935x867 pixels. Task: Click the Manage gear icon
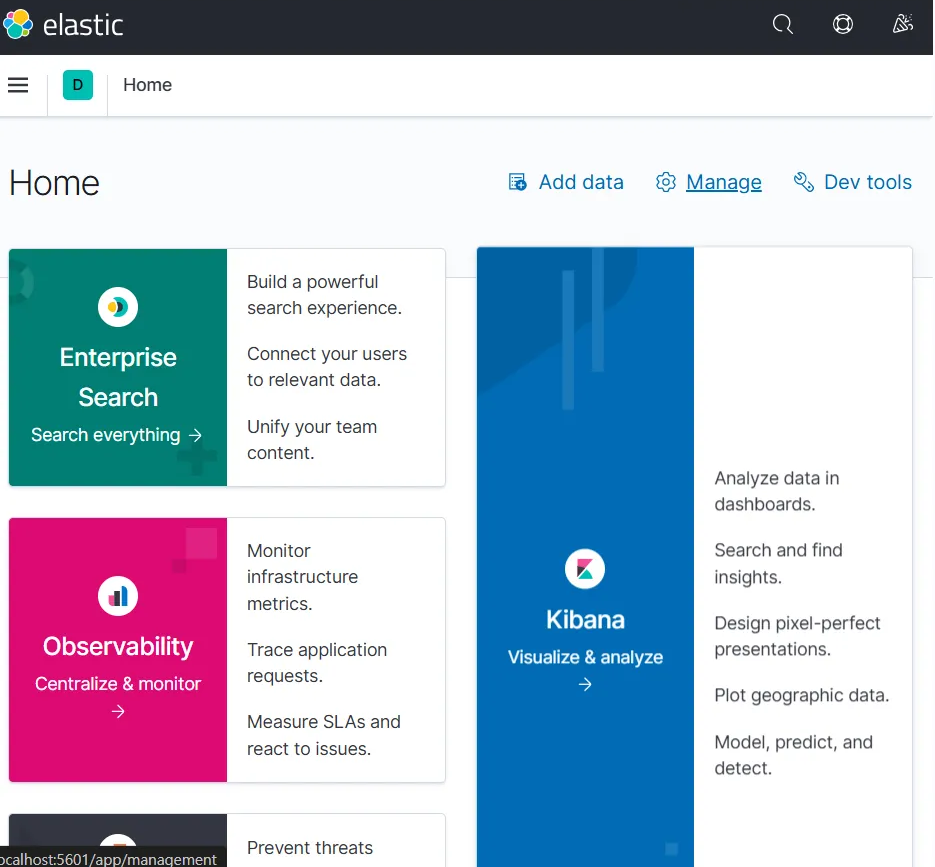click(665, 182)
